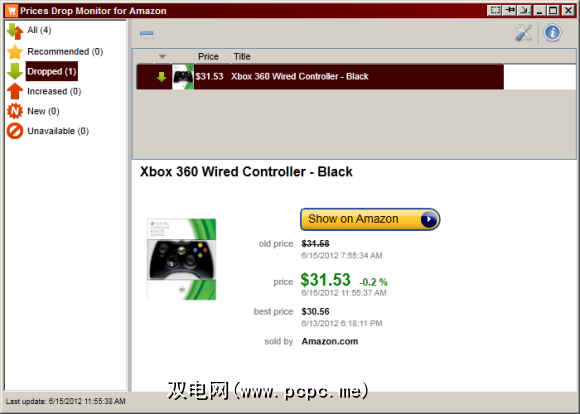Click the orange Increased arrow icon
The width and height of the screenshot is (580, 414).
15,91
